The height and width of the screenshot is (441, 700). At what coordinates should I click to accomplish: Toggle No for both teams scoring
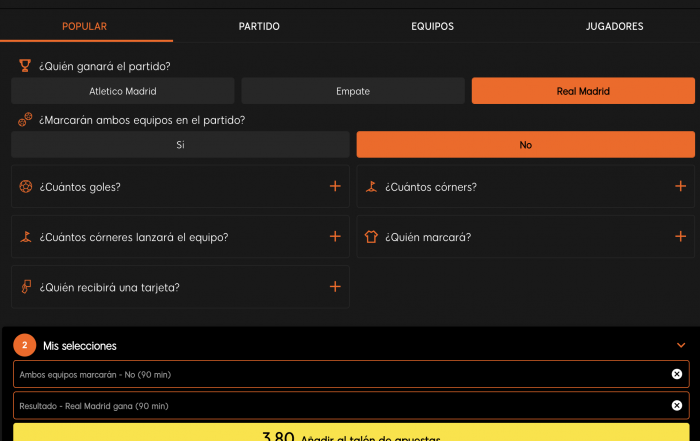pyautogui.click(x=525, y=145)
